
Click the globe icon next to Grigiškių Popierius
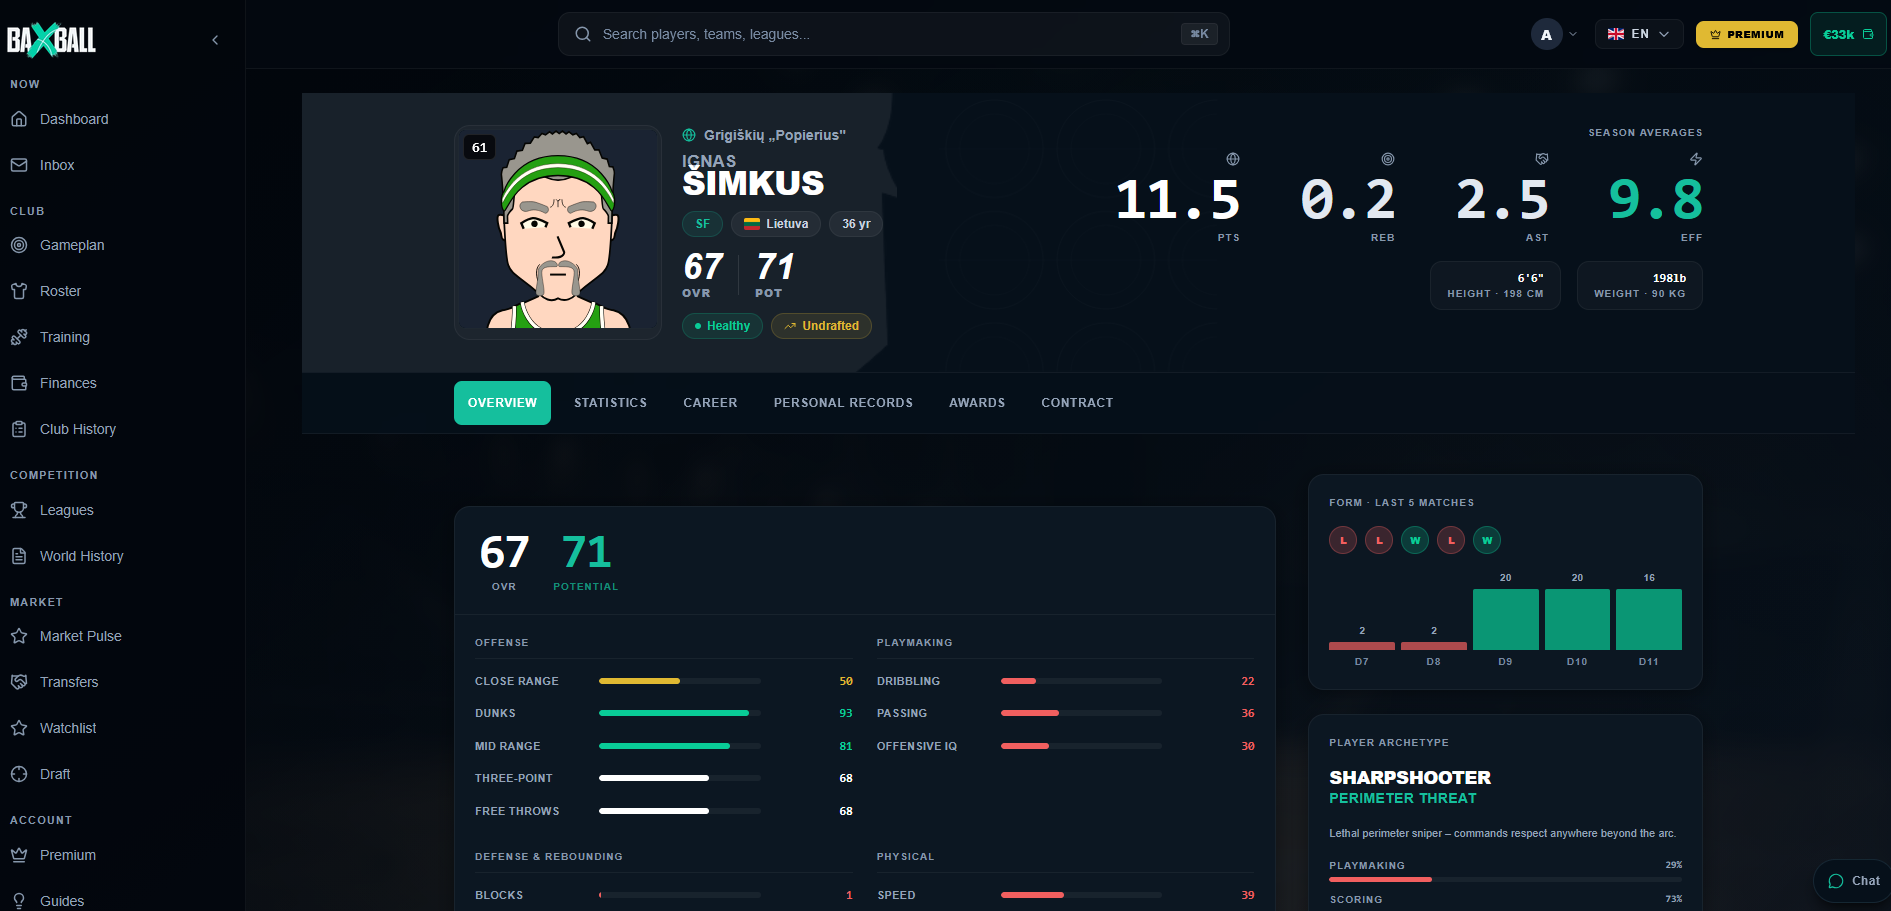pos(689,135)
